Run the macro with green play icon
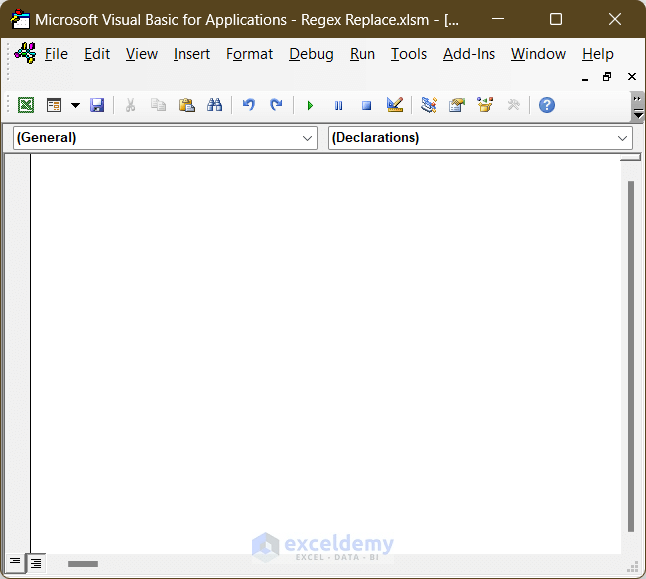The height and width of the screenshot is (579, 646). 310,105
